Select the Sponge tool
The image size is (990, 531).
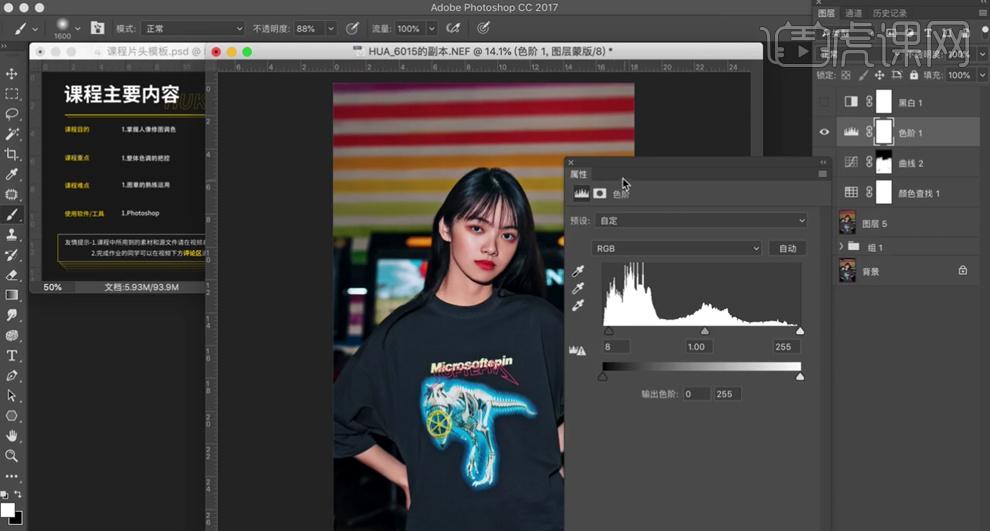tap(11, 335)
